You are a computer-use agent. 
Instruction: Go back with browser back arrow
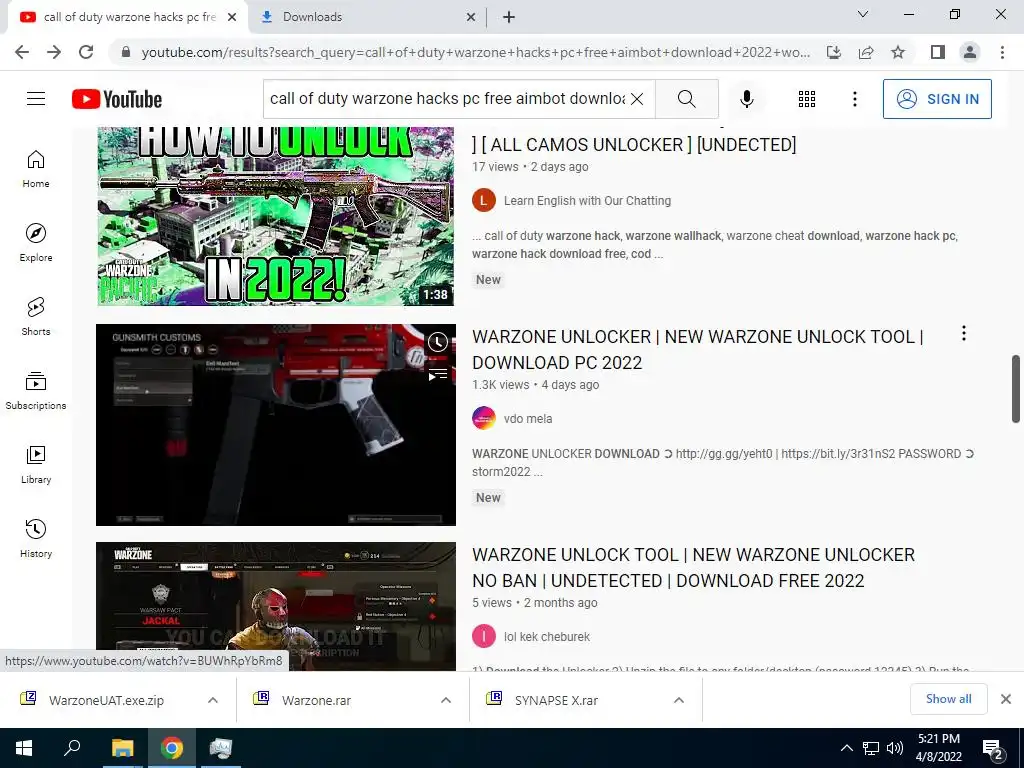click(22, 52)
